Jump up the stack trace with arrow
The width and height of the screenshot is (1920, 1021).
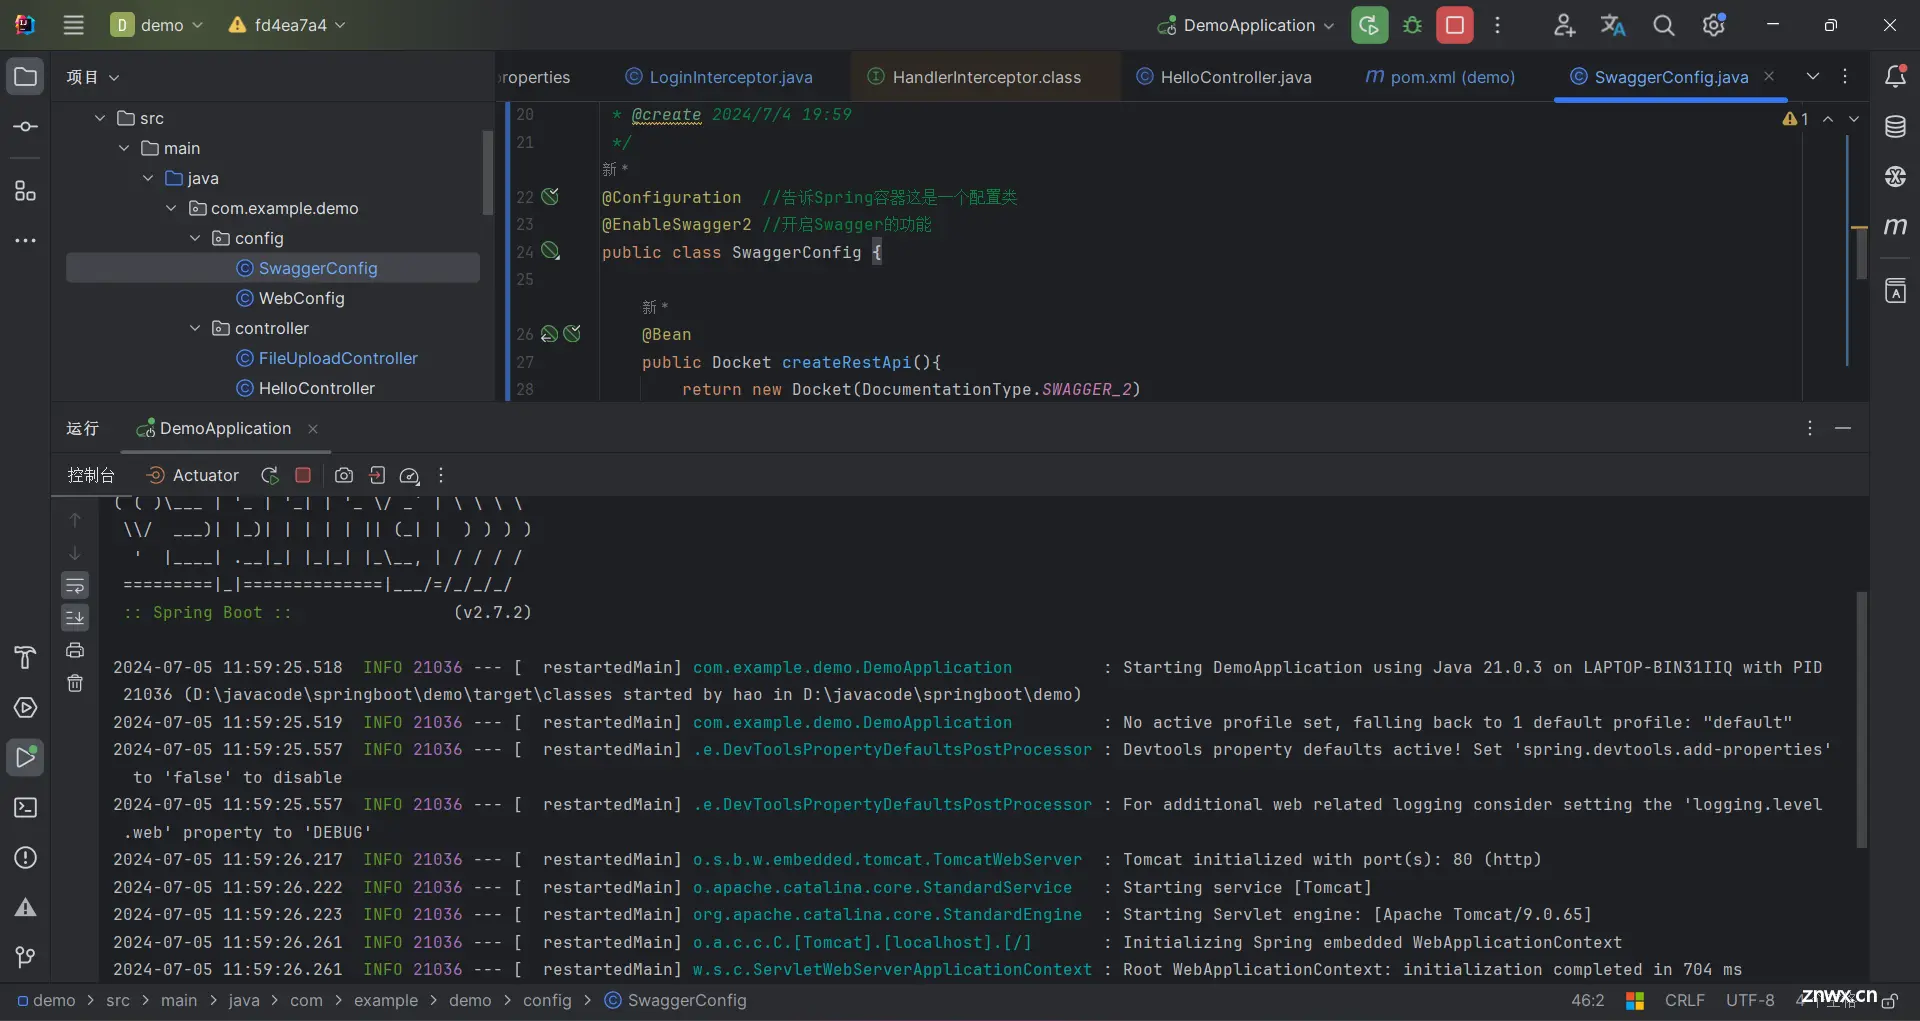point(75,520)
